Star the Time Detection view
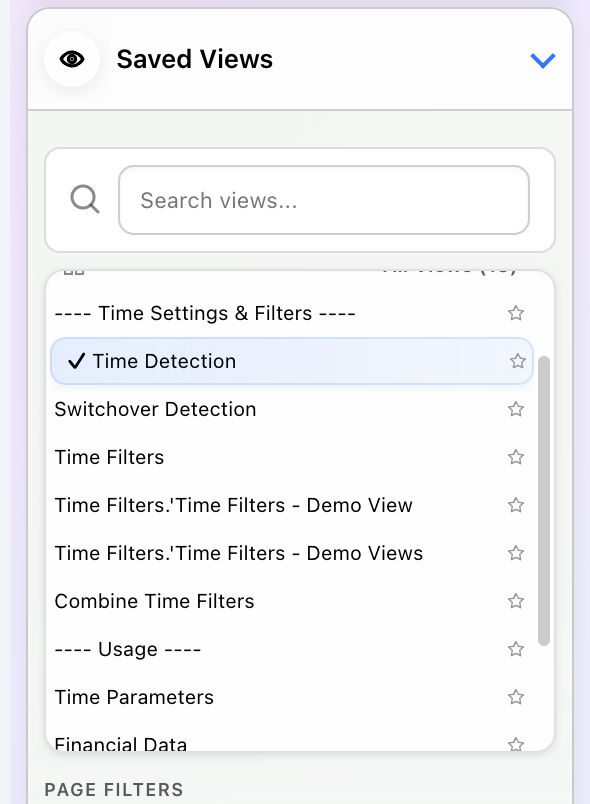Image resolution: width=590 pixels, height=804 pixels. 517,360
